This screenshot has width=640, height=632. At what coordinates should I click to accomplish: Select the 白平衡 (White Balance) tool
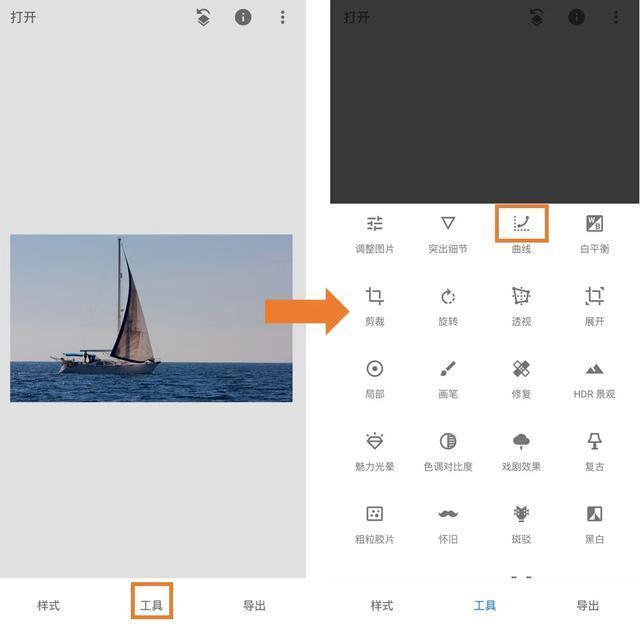pos(594,233)
